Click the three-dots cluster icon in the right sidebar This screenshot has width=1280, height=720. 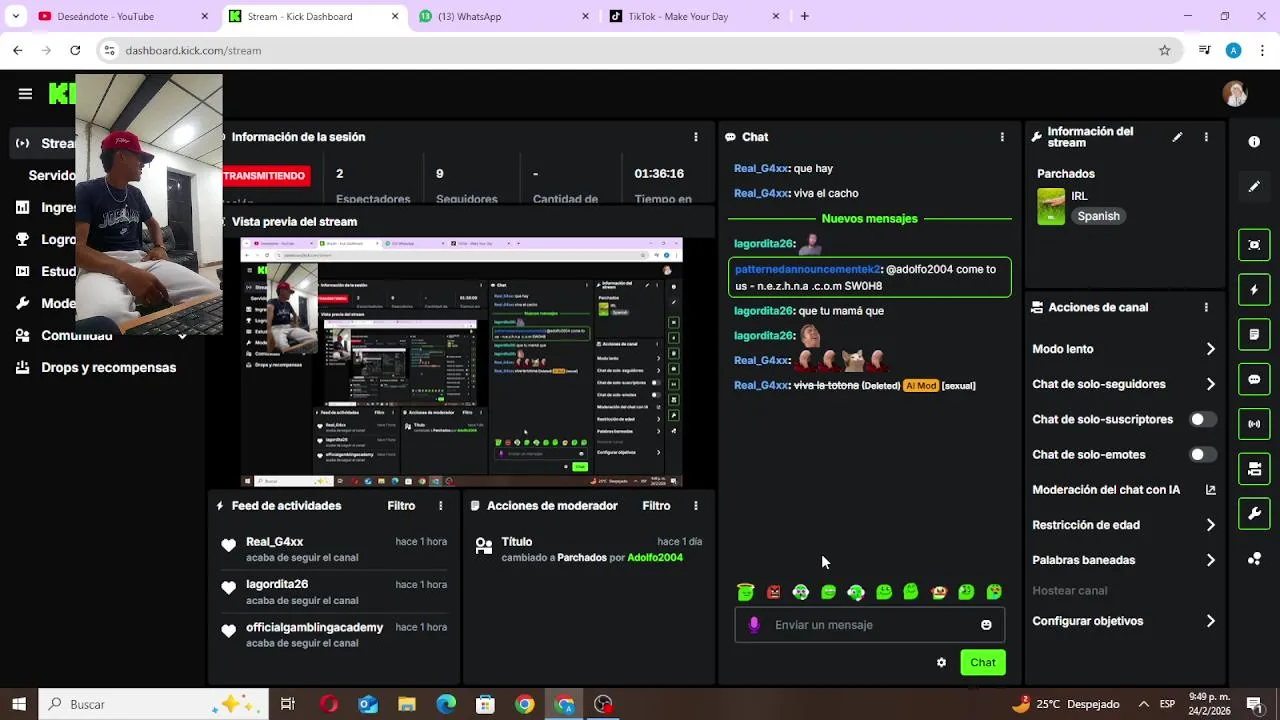tap(1254, 559)
